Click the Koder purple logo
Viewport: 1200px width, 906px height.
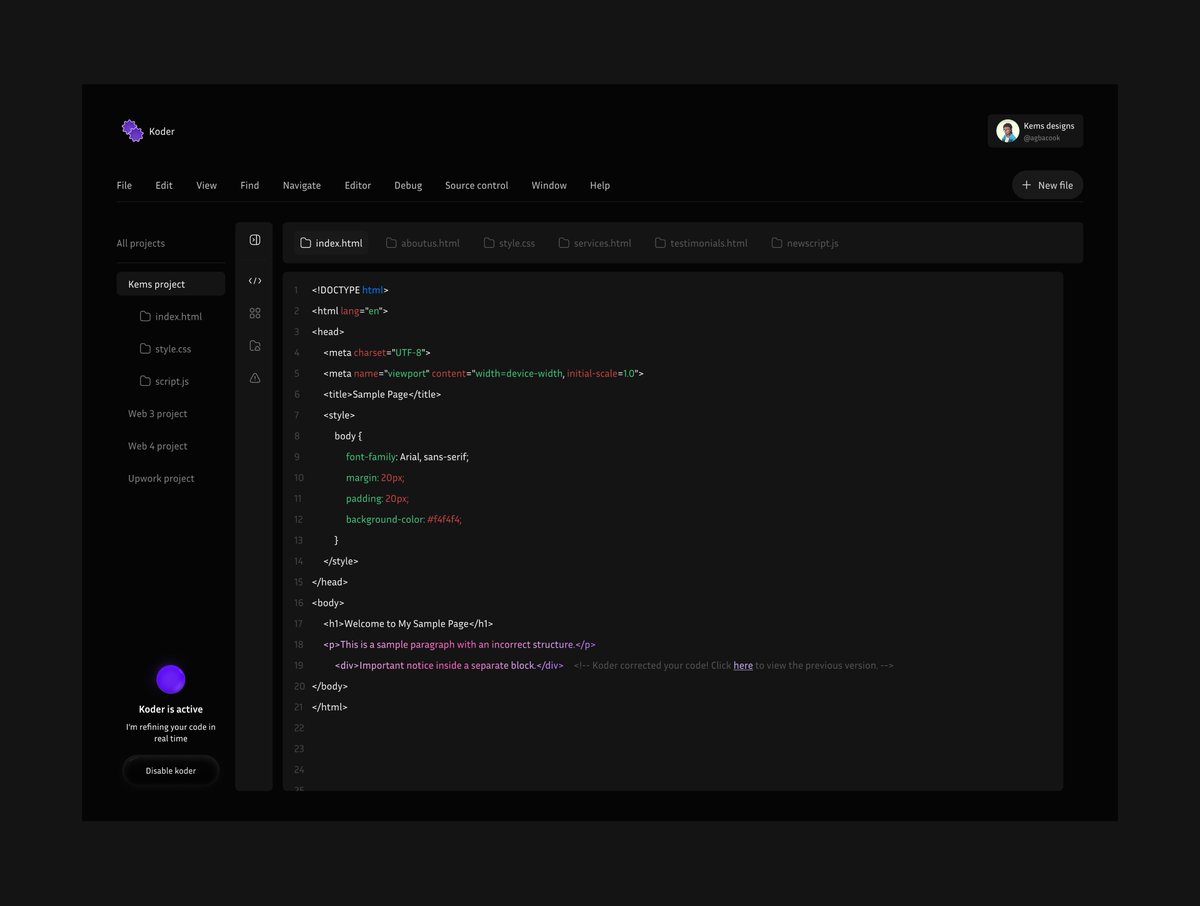(x=131, y=130)
